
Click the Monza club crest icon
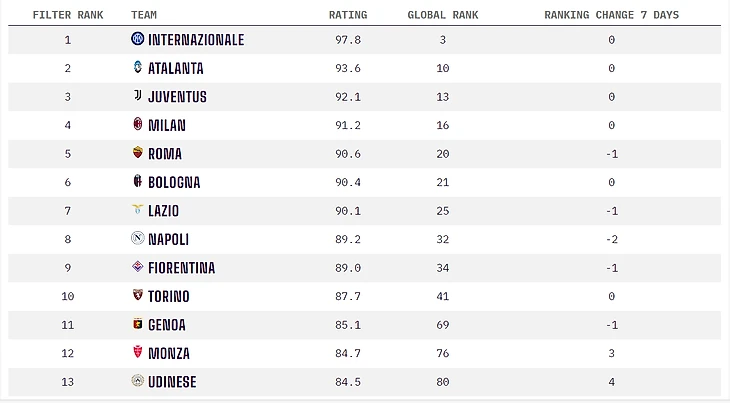pyautogui.click(x=138, y=353)
